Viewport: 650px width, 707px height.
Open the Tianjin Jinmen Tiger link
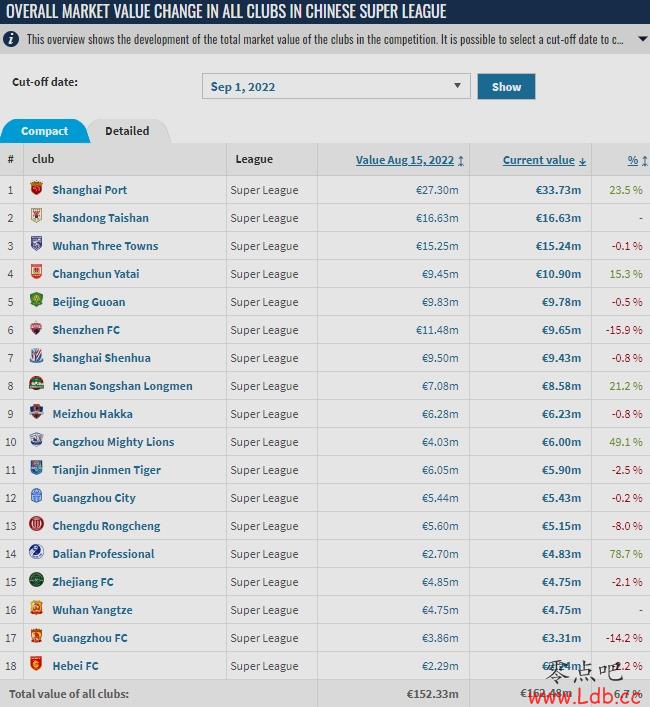tap(106, 470)
